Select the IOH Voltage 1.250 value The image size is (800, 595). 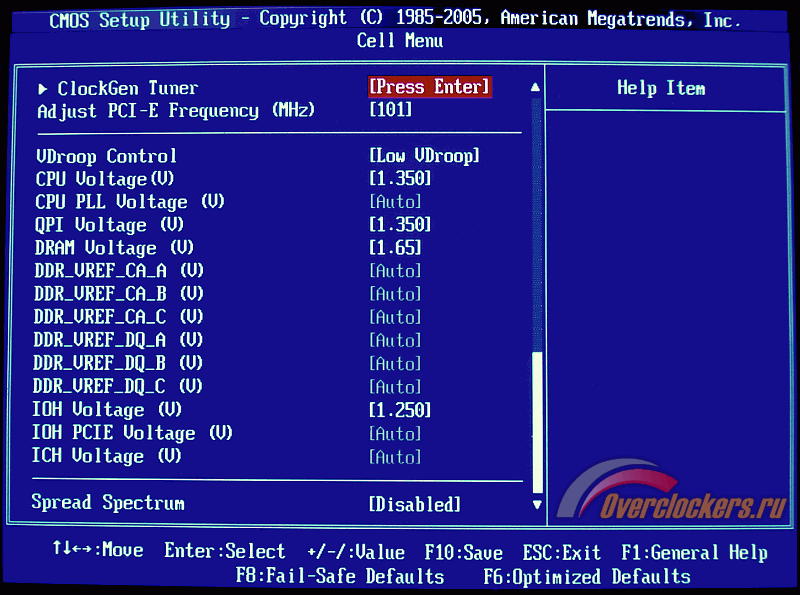point(400,410)
